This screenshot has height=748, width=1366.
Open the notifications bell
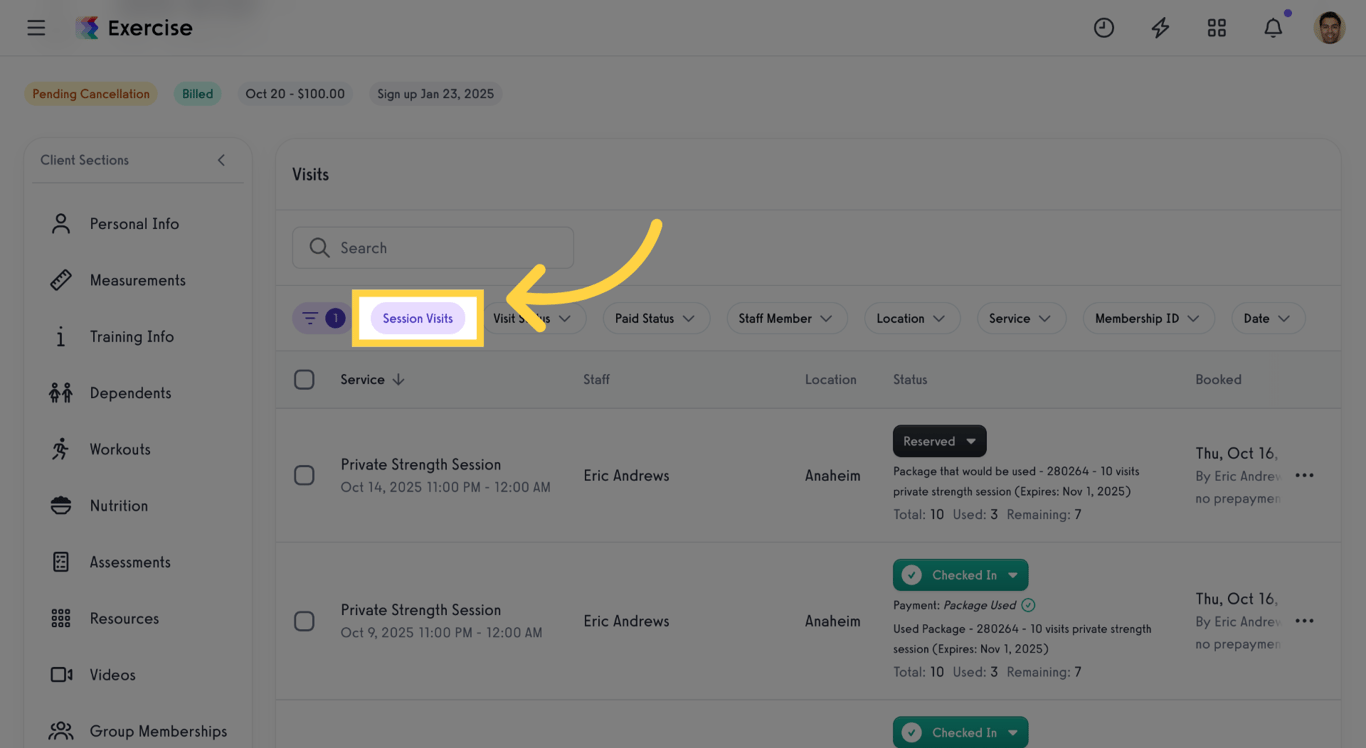[1273, 28]
